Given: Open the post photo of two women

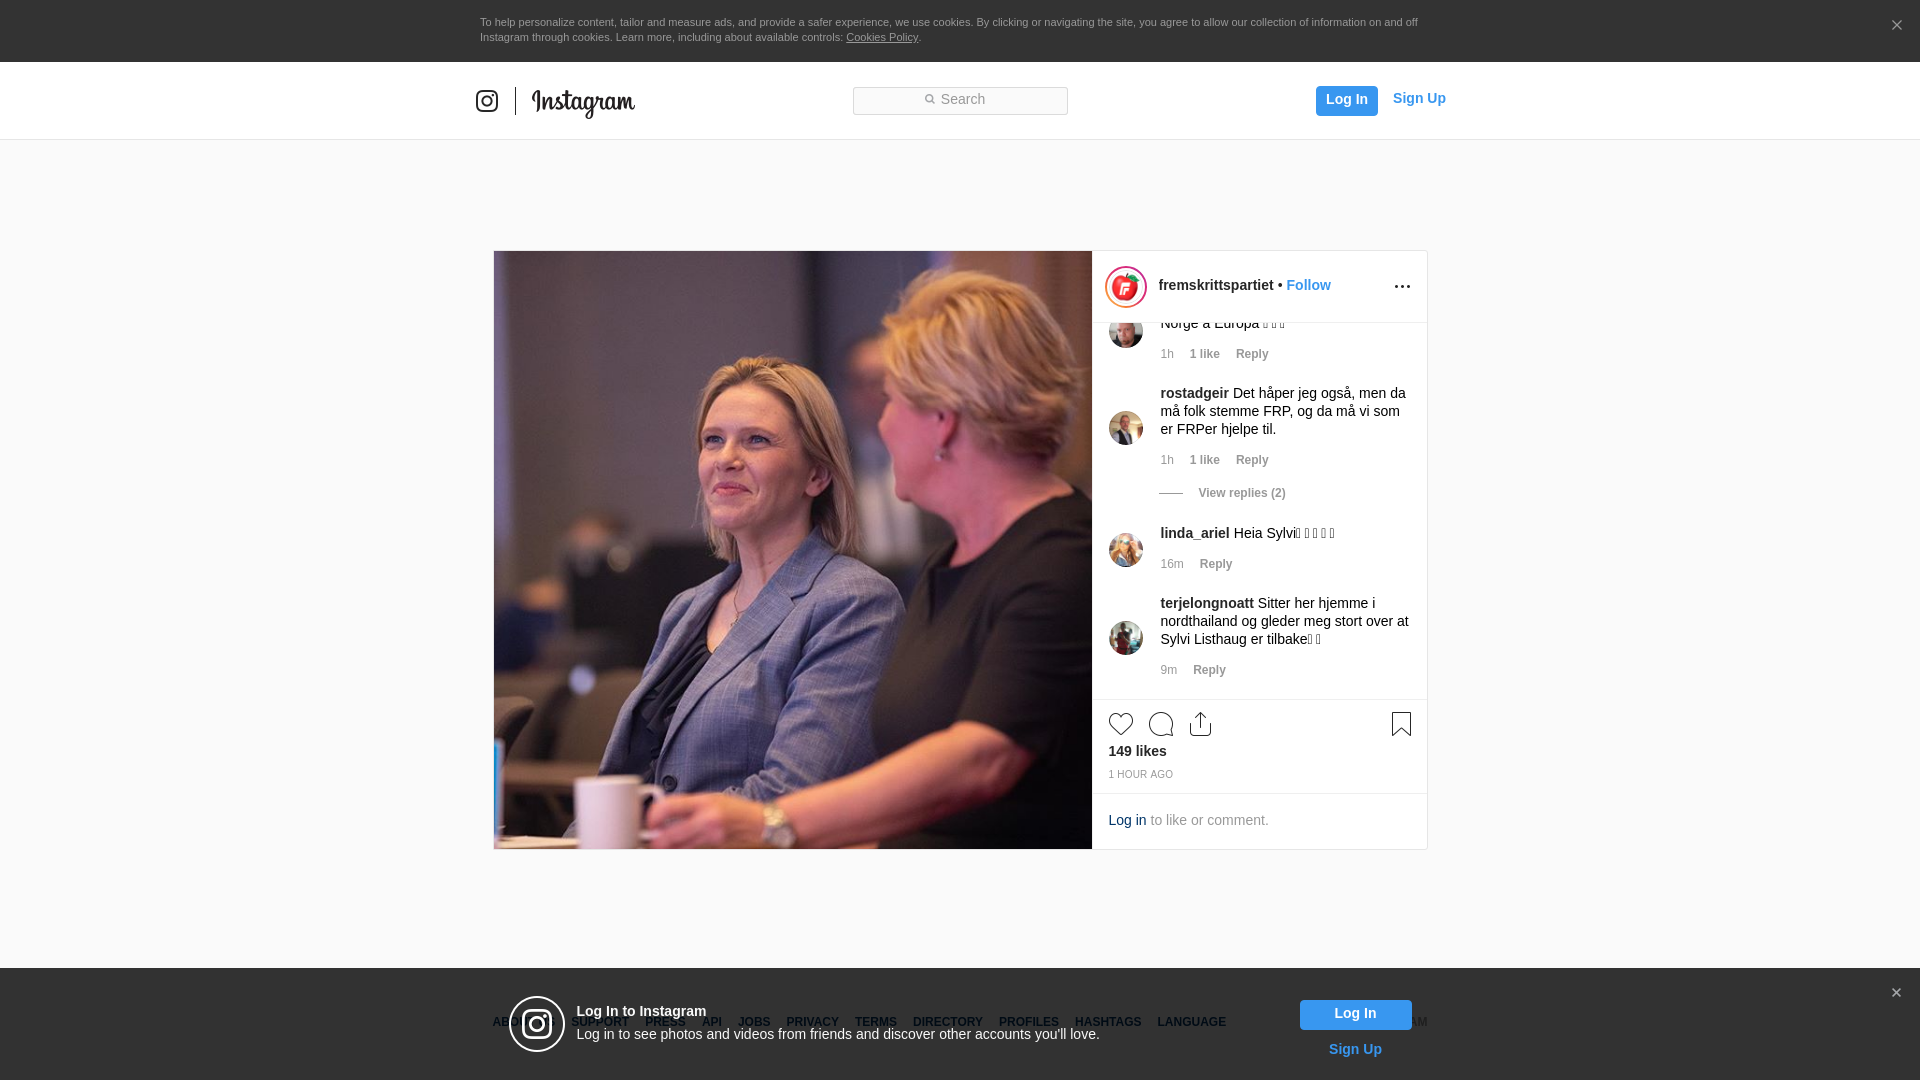Looking at the screenshot, I should [x=792, y=550].
